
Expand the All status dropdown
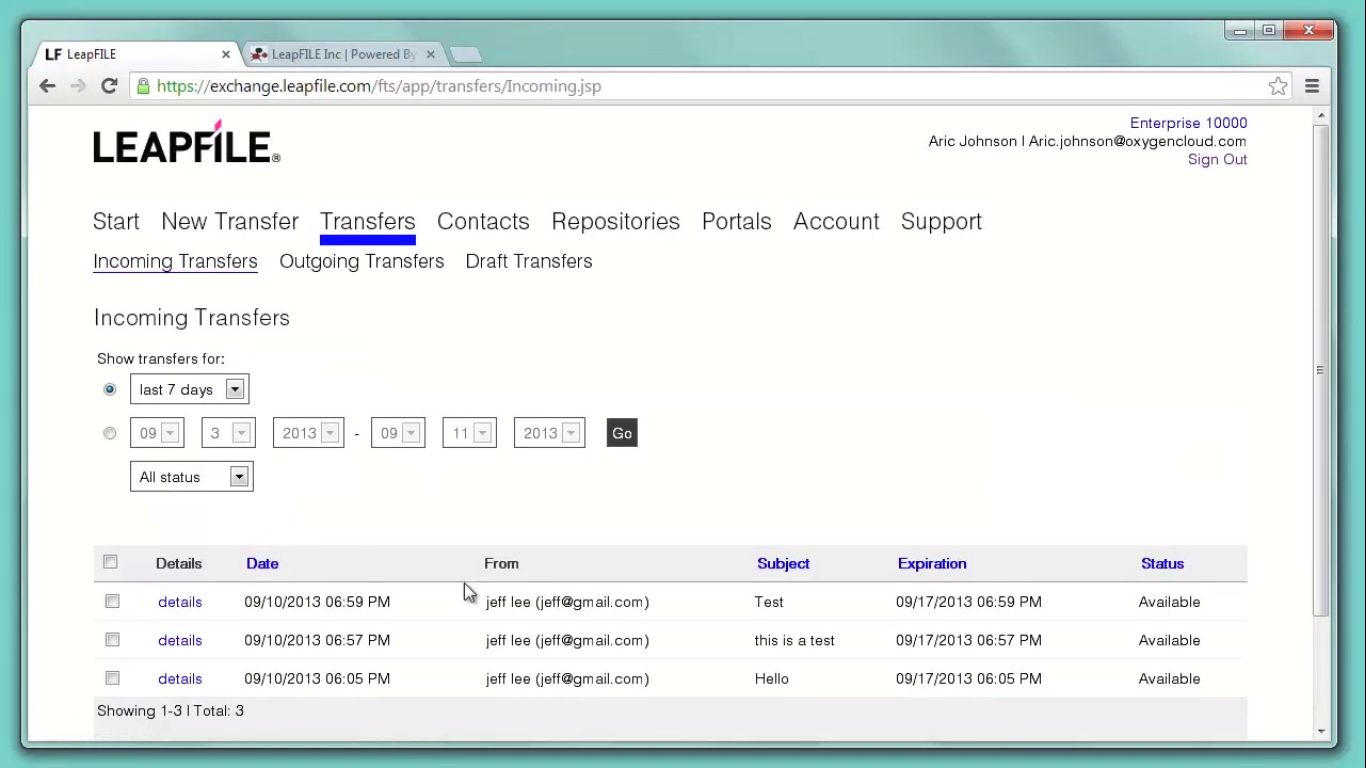(x=191, y=477)
